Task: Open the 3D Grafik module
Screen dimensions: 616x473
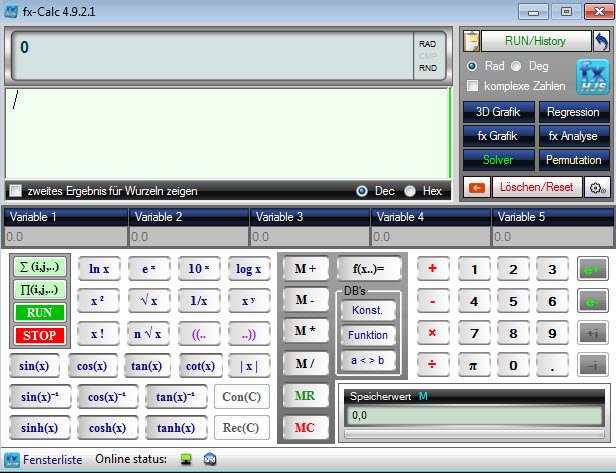Action: tap(498, 112)
